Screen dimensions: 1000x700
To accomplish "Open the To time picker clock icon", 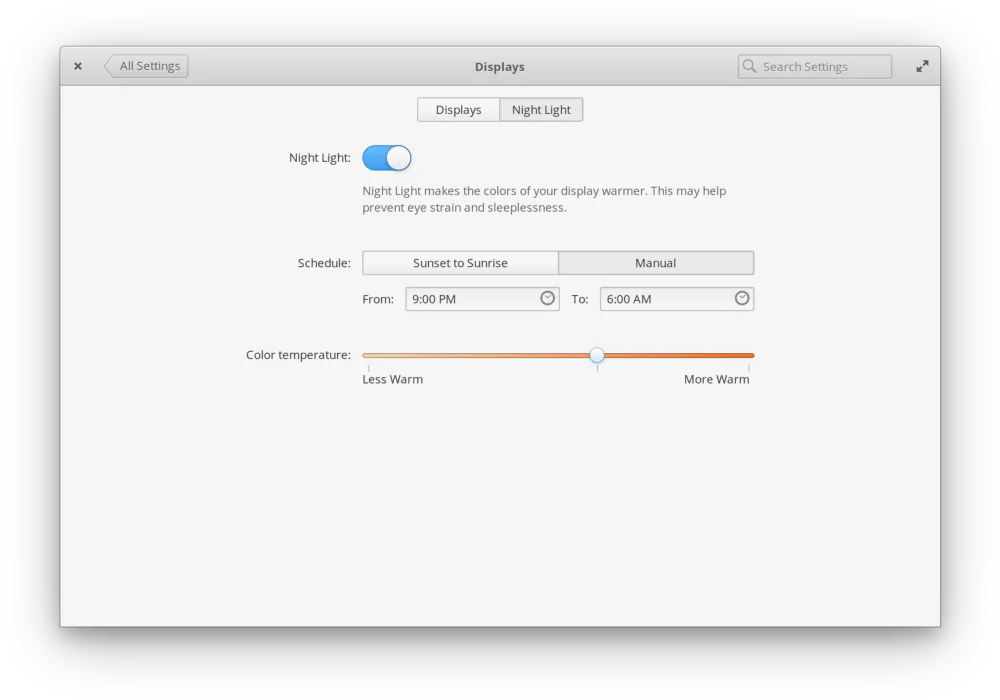I will tap(741, 298).
